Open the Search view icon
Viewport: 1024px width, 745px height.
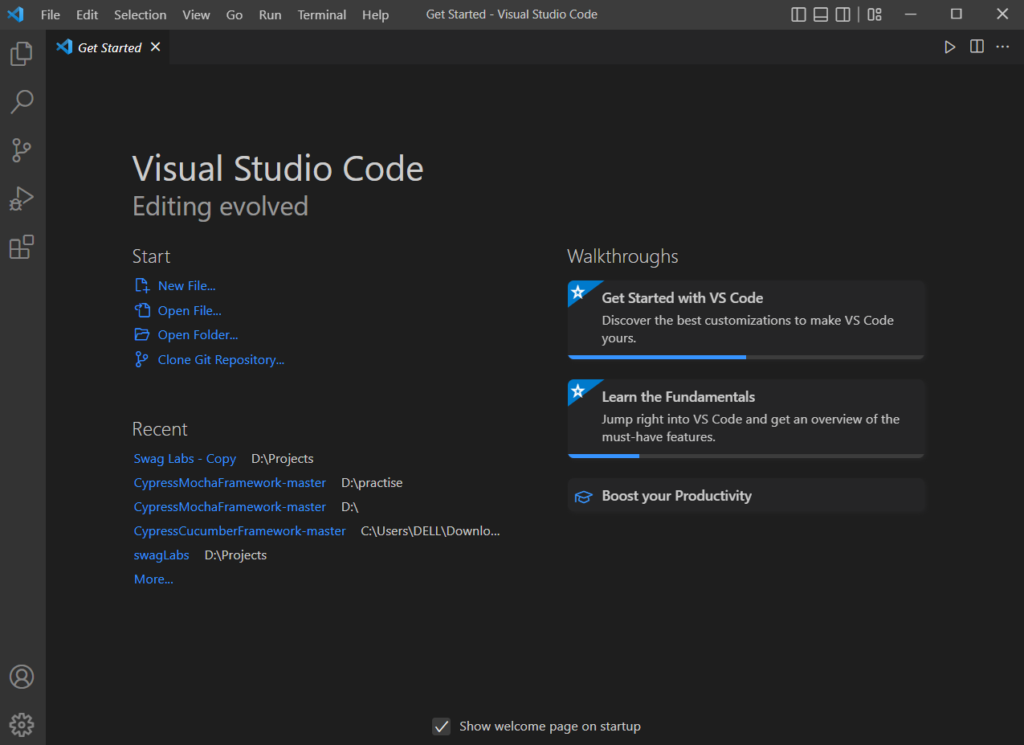pyautogui.click(x=22, y=102)
